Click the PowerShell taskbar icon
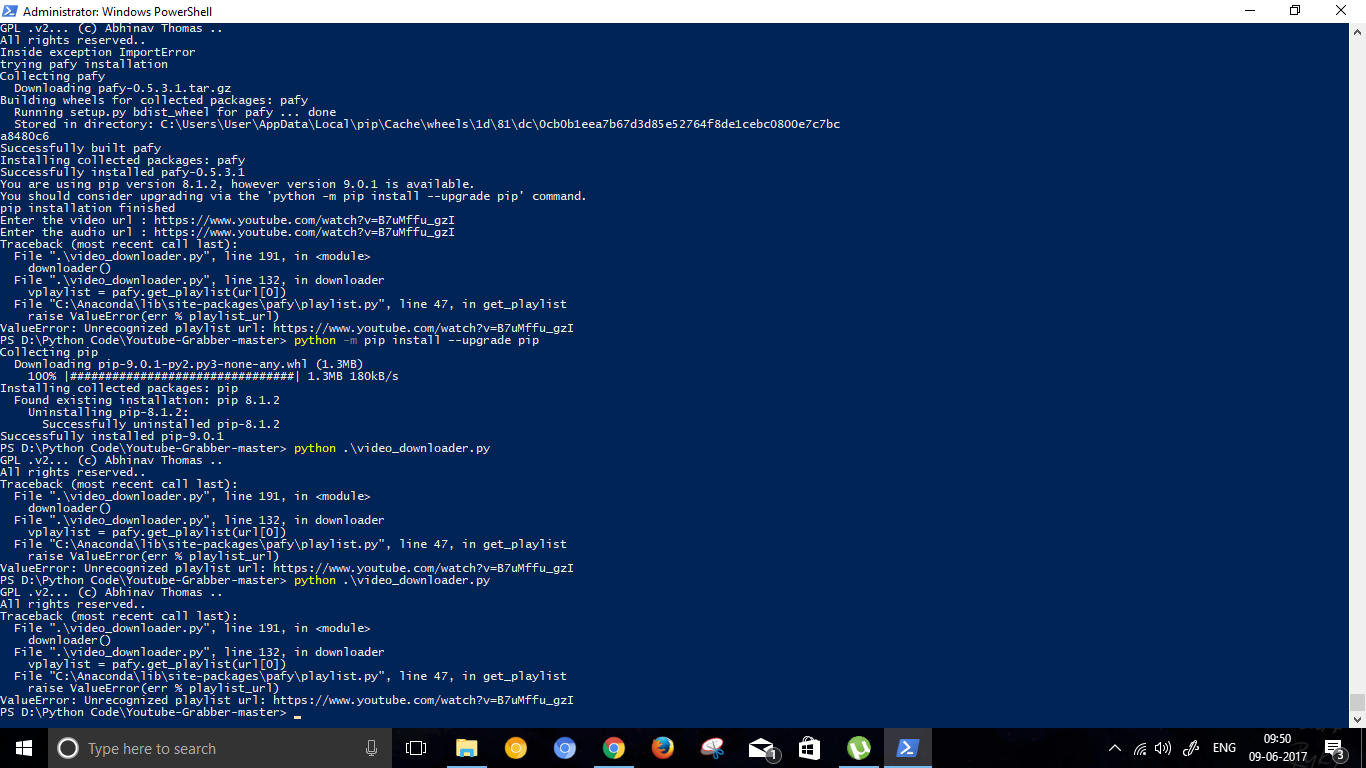Screen dimensions: 1366x768 tap(908, 748)
